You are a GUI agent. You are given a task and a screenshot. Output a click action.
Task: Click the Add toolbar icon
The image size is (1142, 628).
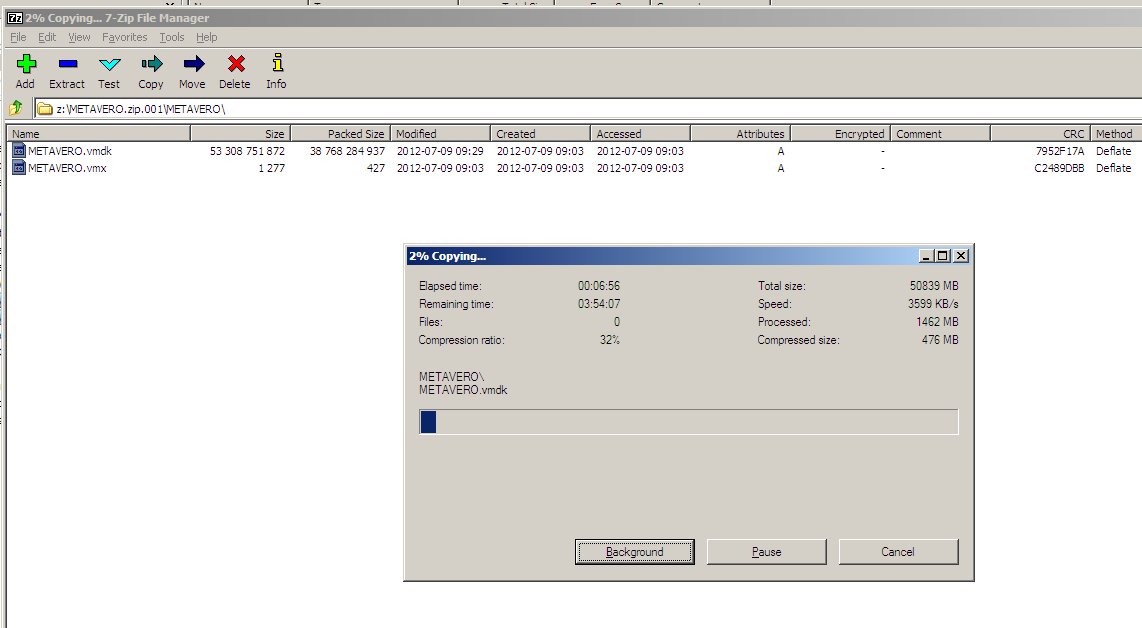tap(26, 64)
